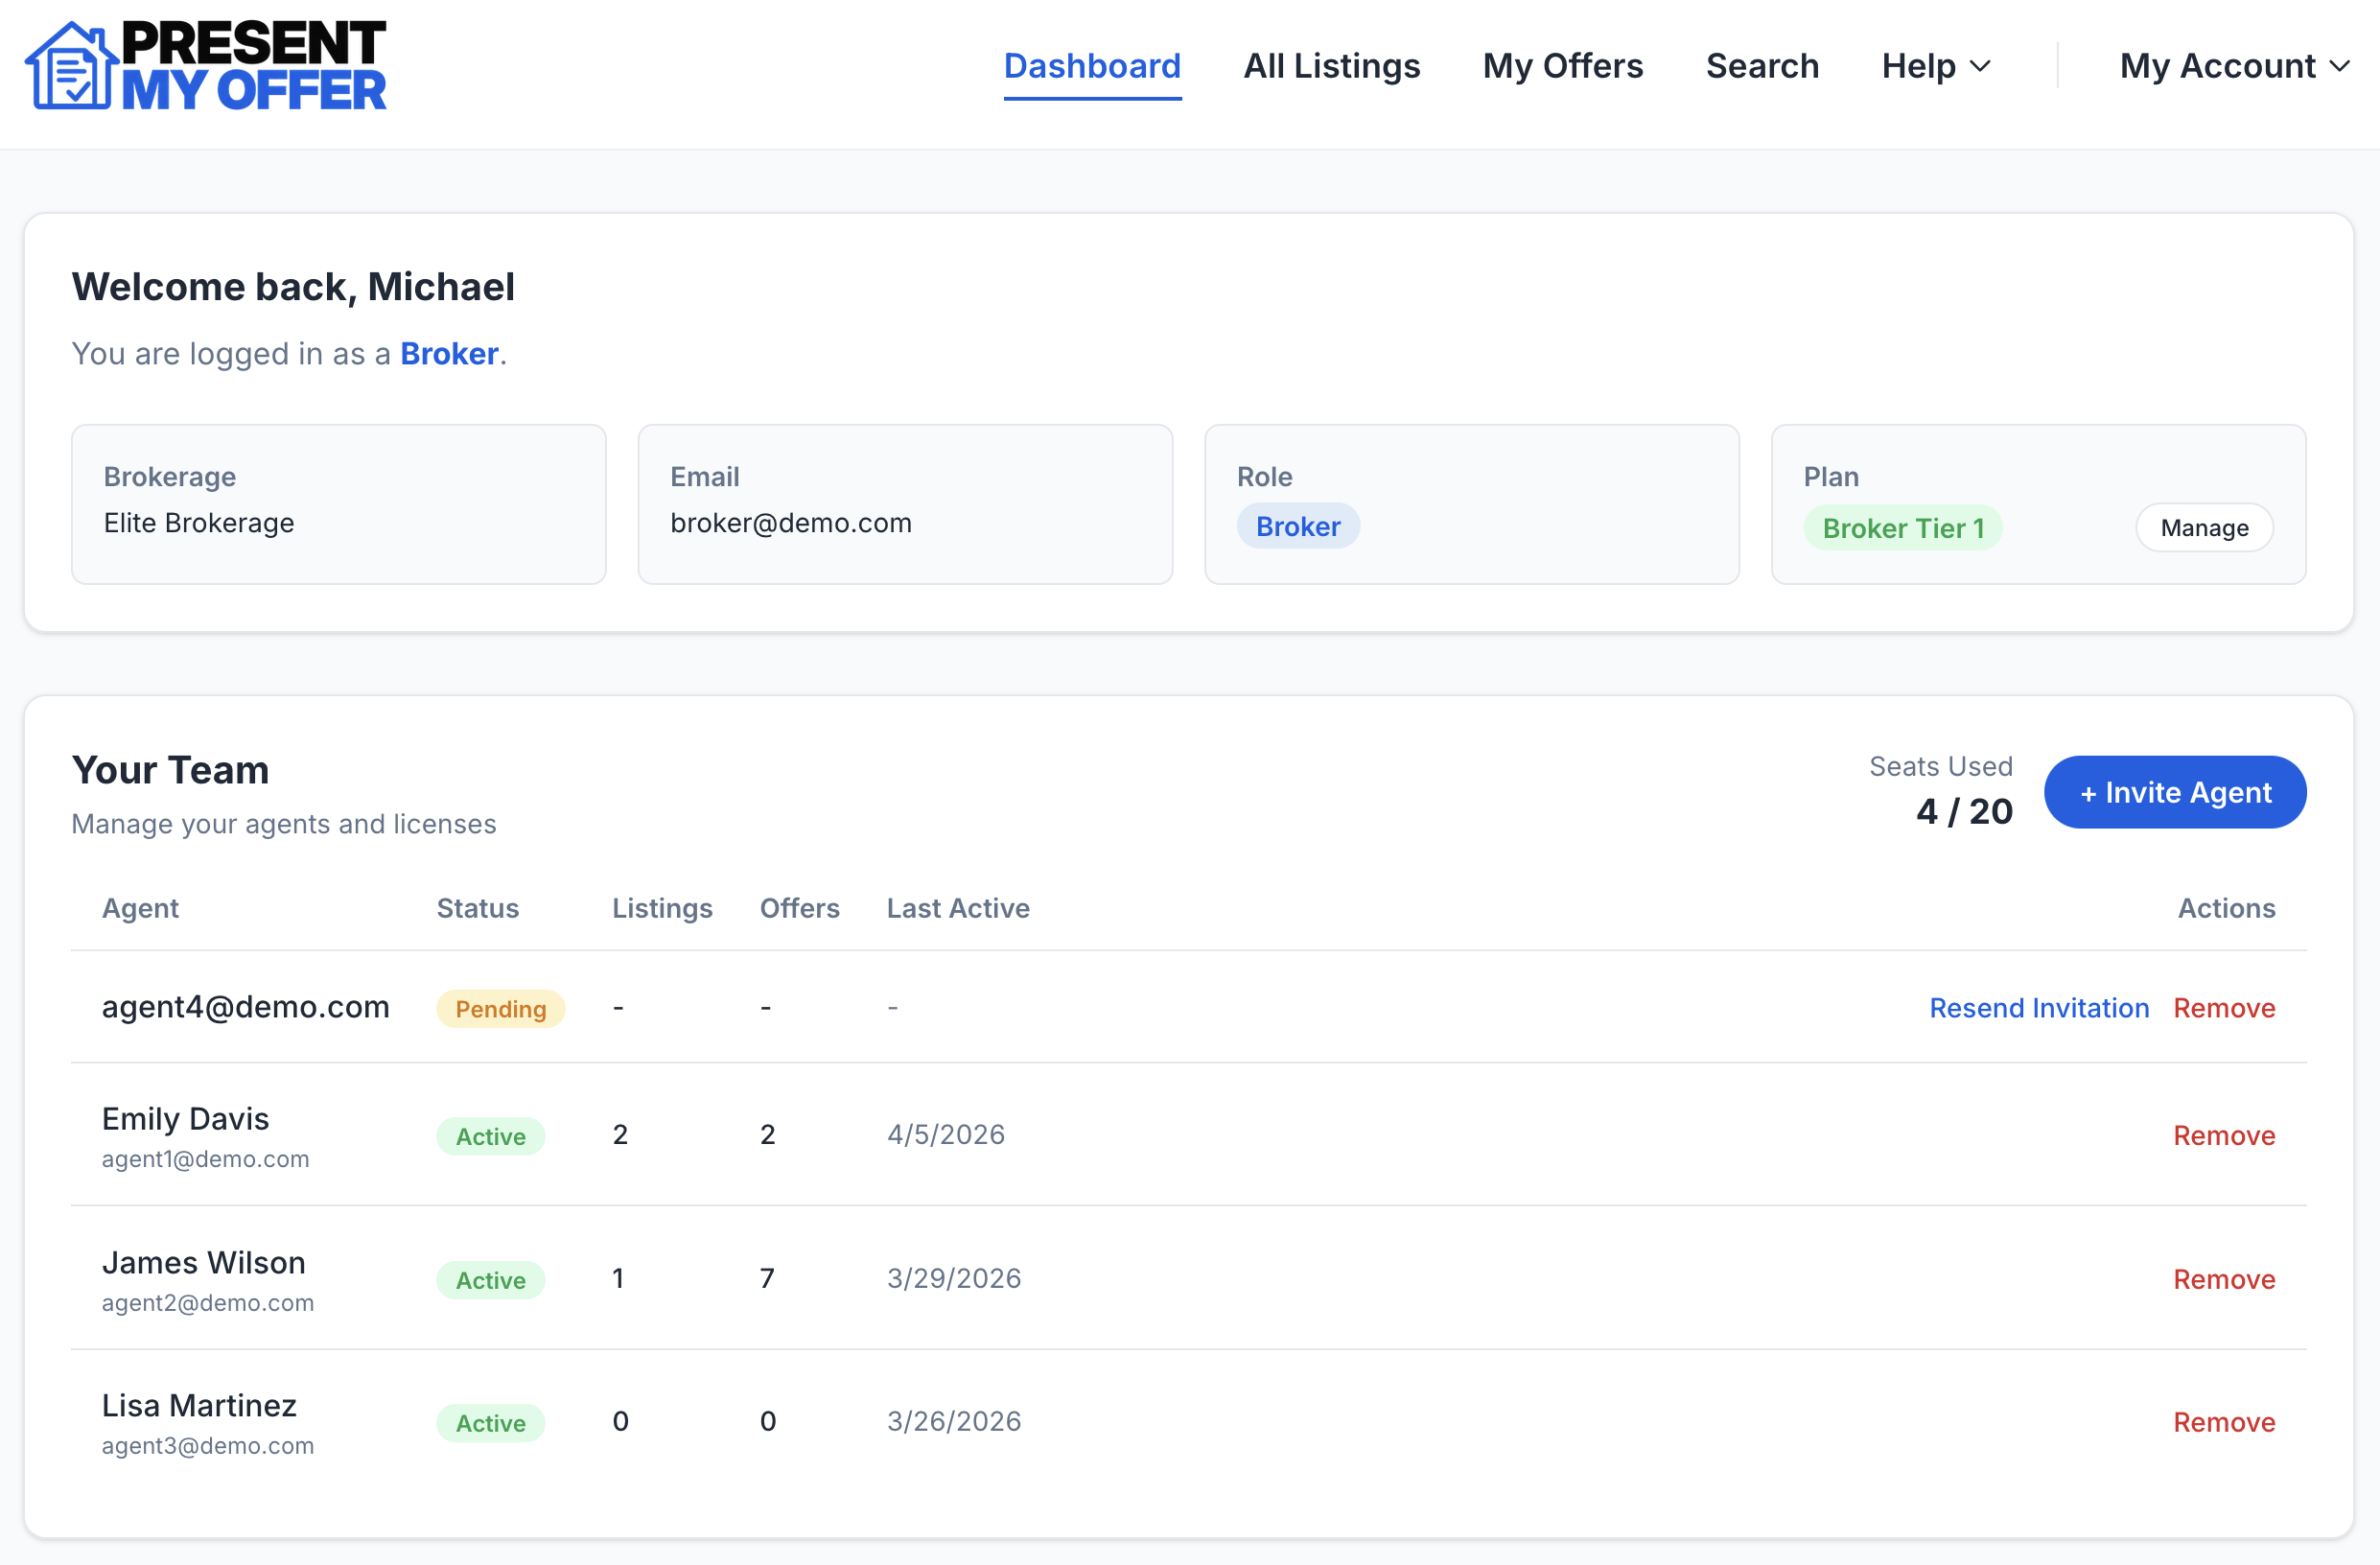Remove James Wilson from the team

(x=2224, y=1279)
